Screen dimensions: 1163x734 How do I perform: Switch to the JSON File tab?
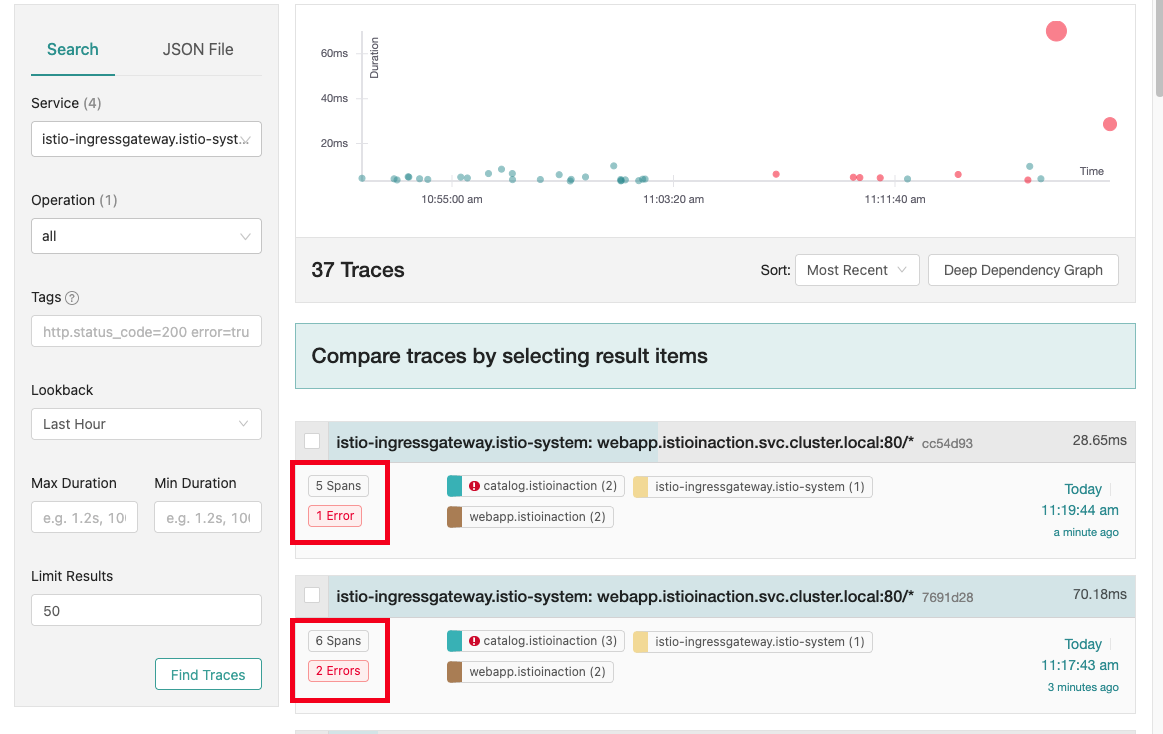pos(198,49)
